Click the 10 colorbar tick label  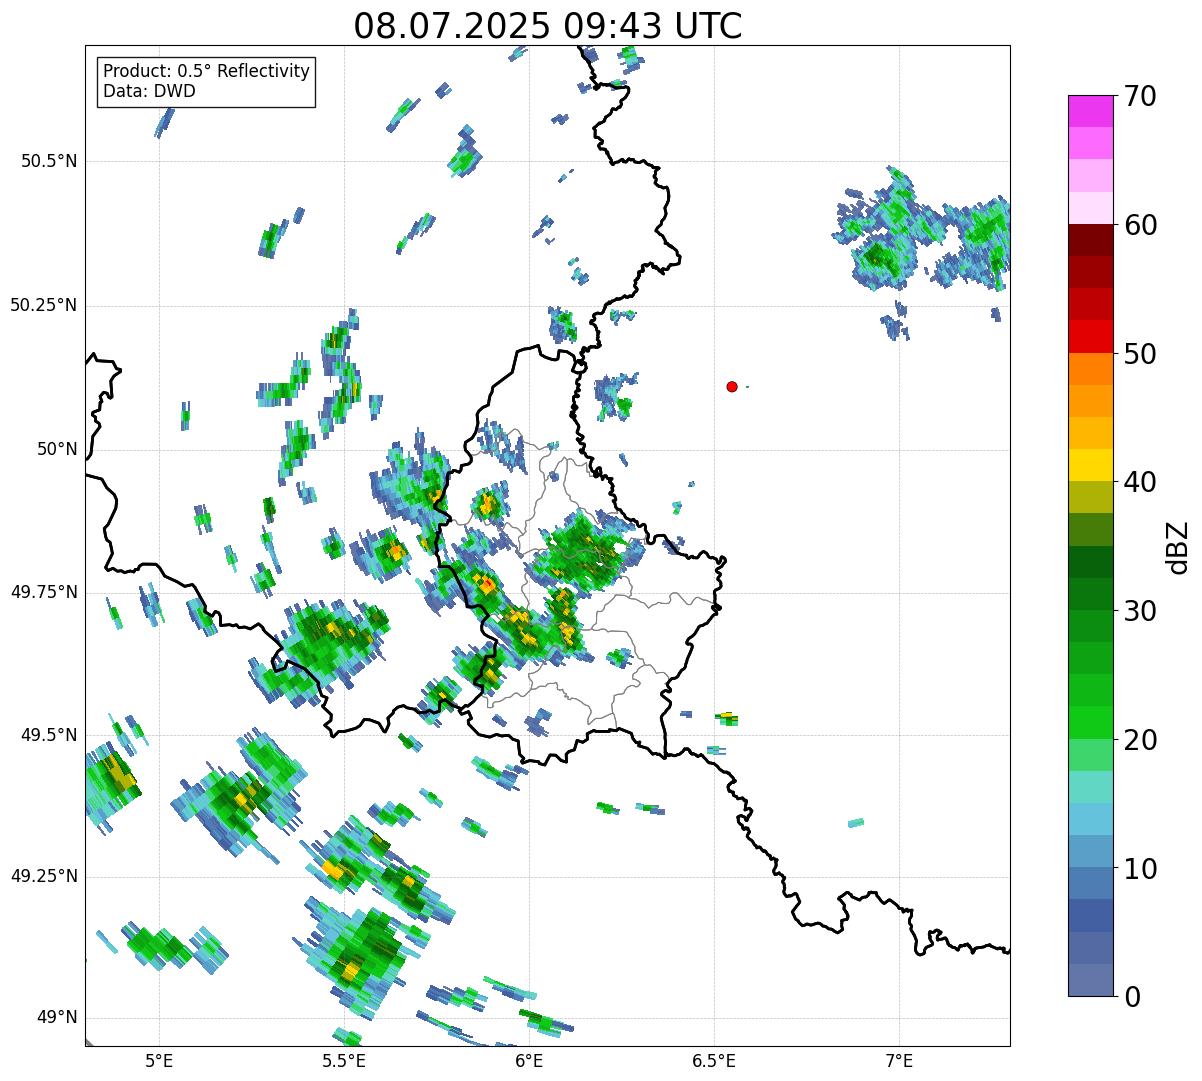click(1140, 868)
